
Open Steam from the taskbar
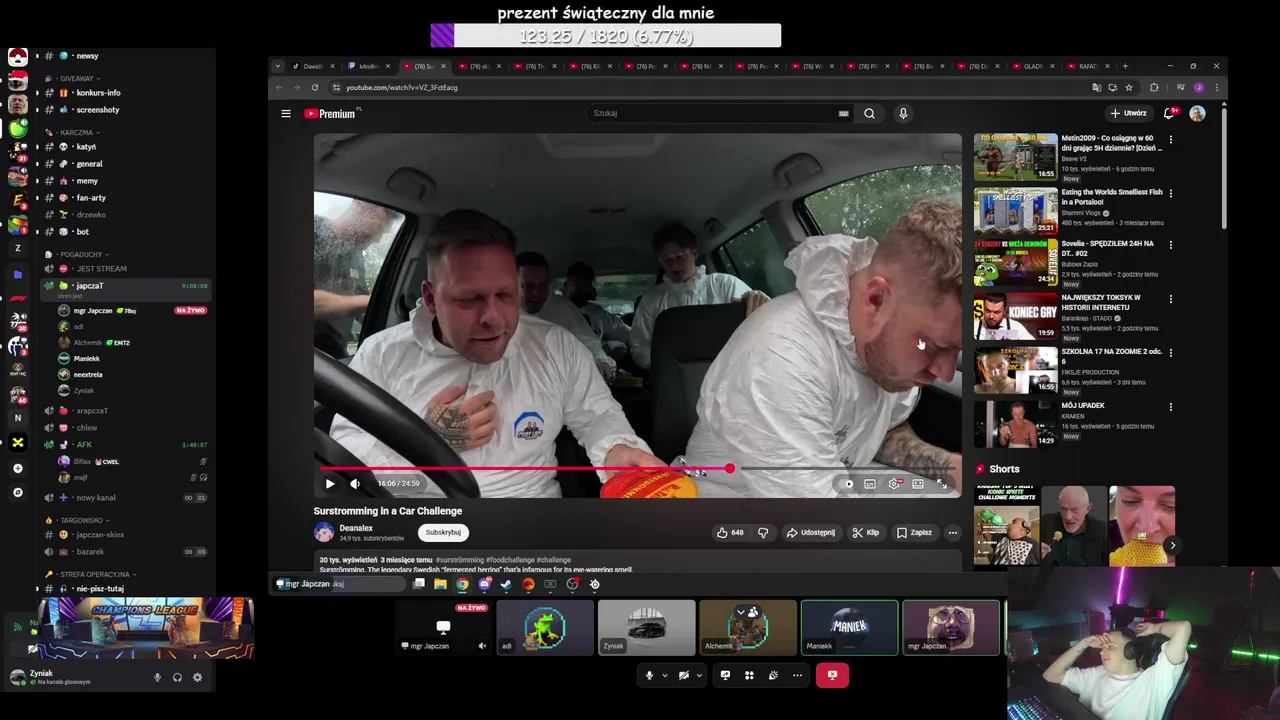pyautogui.click(x=506, y=584)
